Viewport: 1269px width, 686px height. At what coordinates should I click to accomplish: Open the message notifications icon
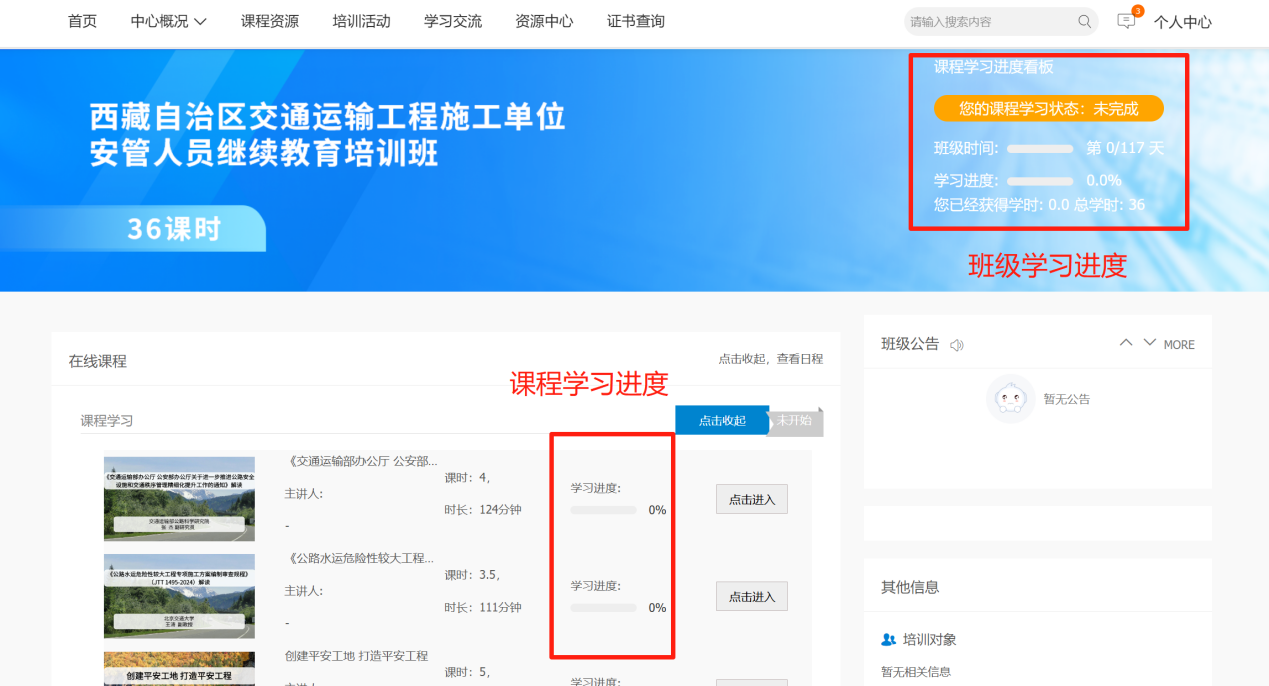point(1127,21)
